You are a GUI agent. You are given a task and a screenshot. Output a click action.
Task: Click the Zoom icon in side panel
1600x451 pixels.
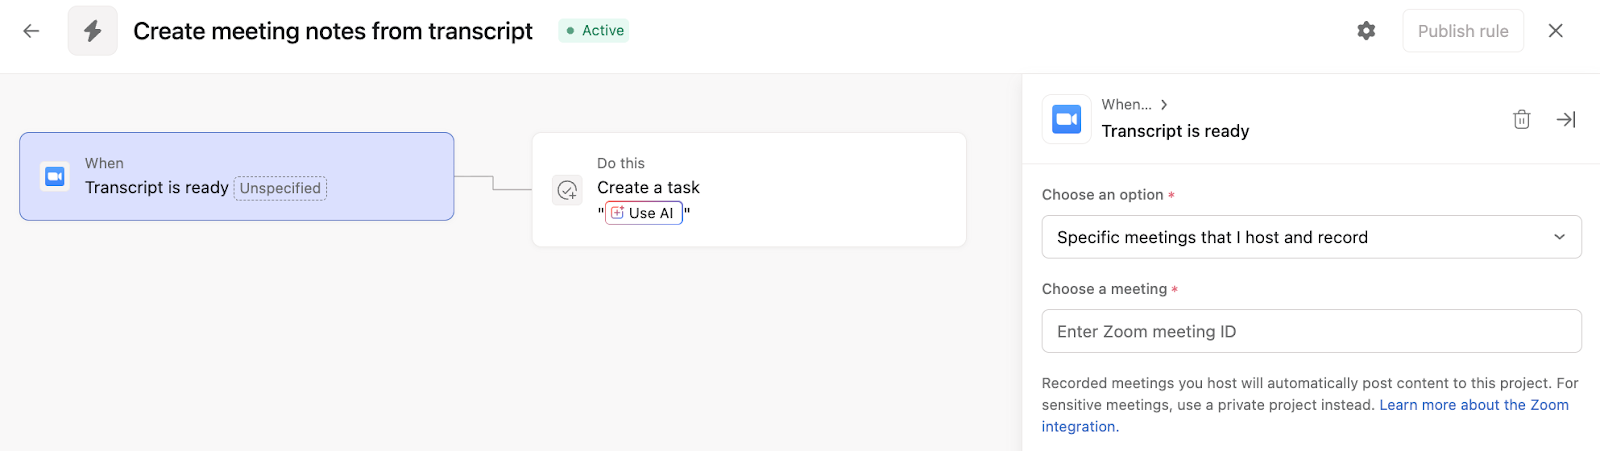click(1066, 119)
